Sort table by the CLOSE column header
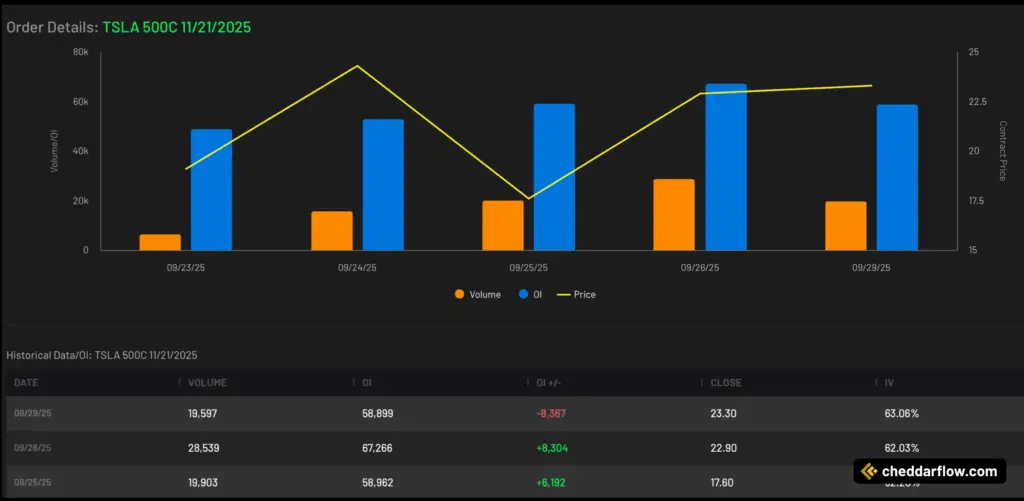This screenshot has height=501, width=1024. click(x=726, y=383)
